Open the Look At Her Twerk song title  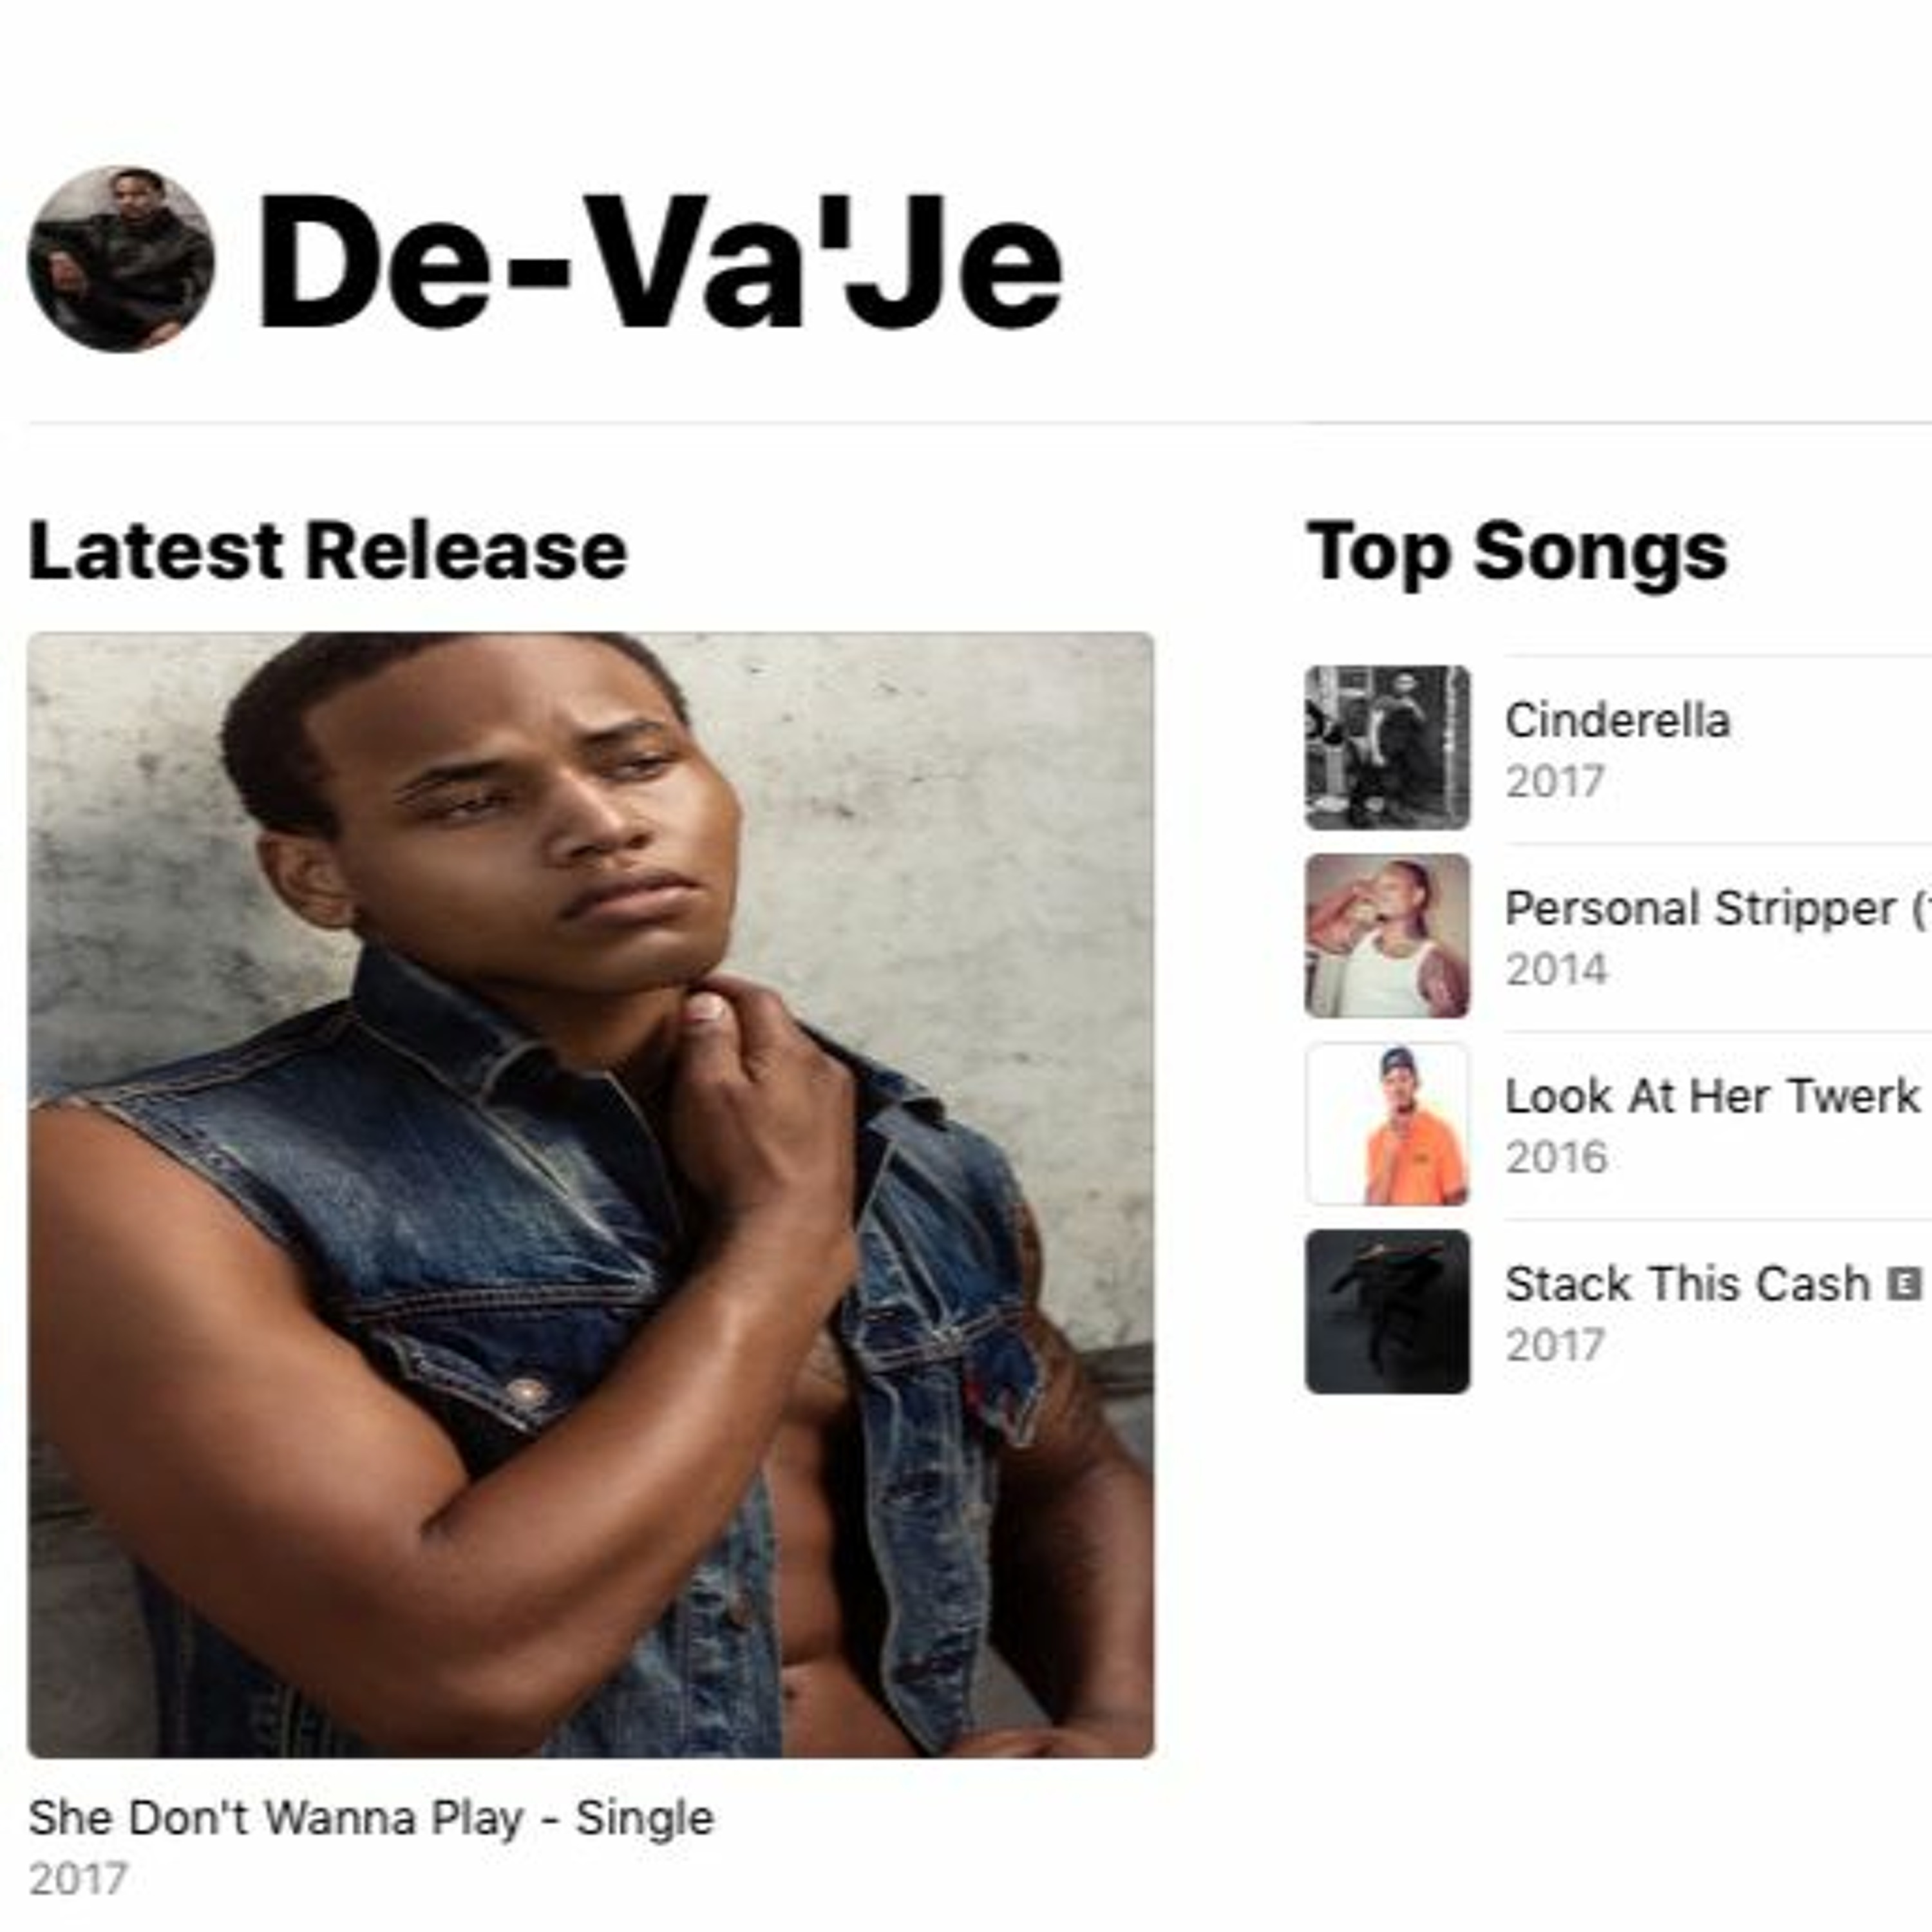1712,1096
